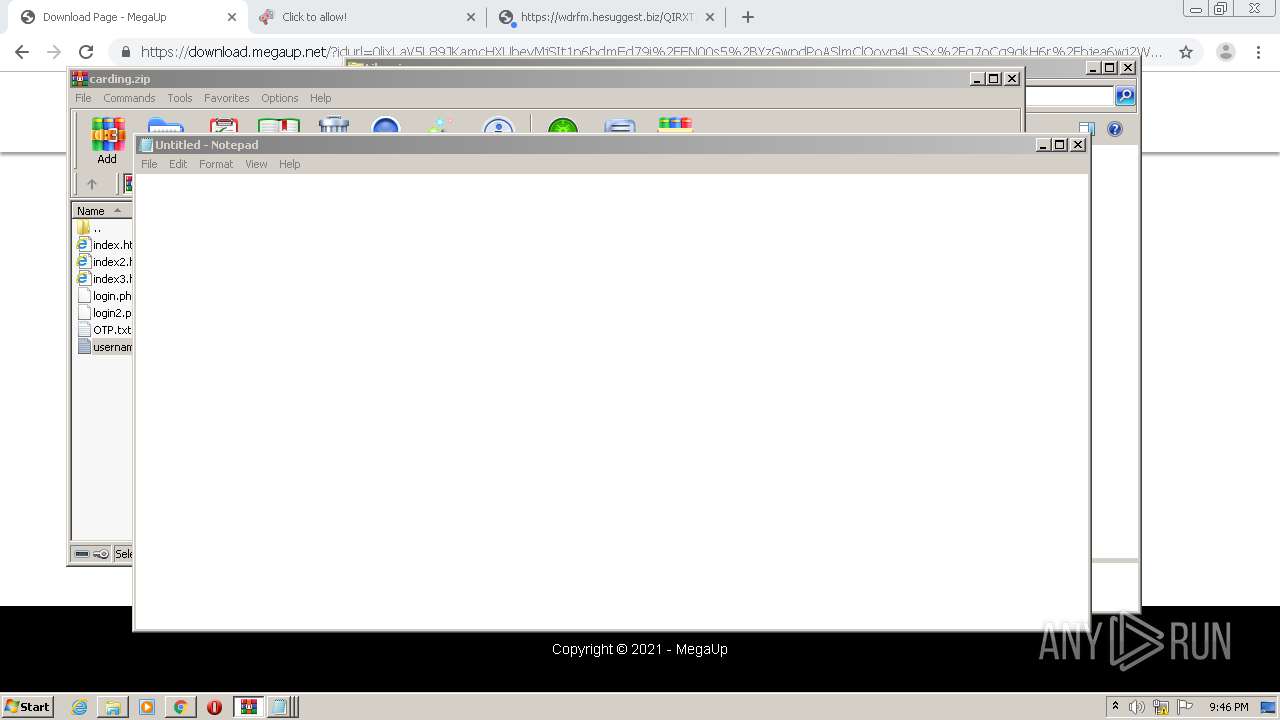This screenshot has width=1280, height=720.
Task: Click the green VirusScan icon in WinRAR
Action: click(563, 125)
